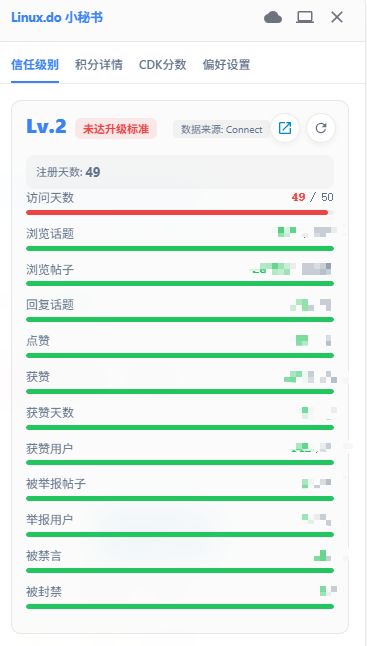Close the Linux.do 小秘书 panel
The image size is (367, 646).
(337, 17)
